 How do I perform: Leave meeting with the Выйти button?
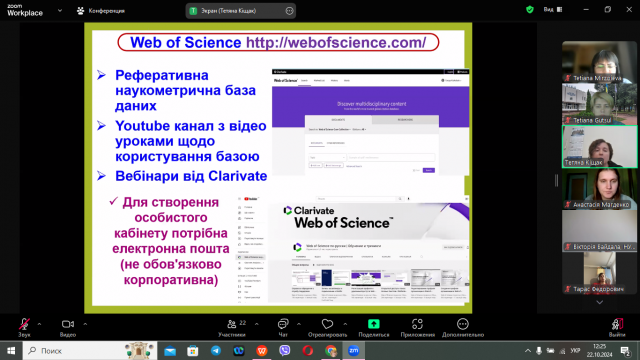[617, 327]
